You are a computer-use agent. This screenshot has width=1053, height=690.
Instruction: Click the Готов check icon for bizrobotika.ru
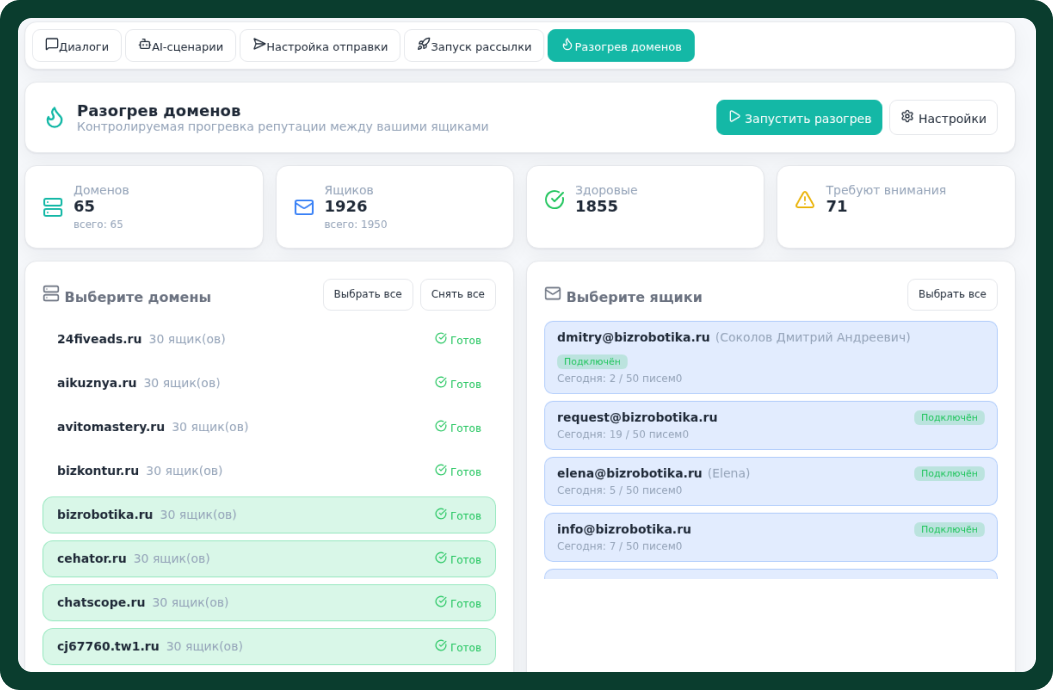coord(441,514)
